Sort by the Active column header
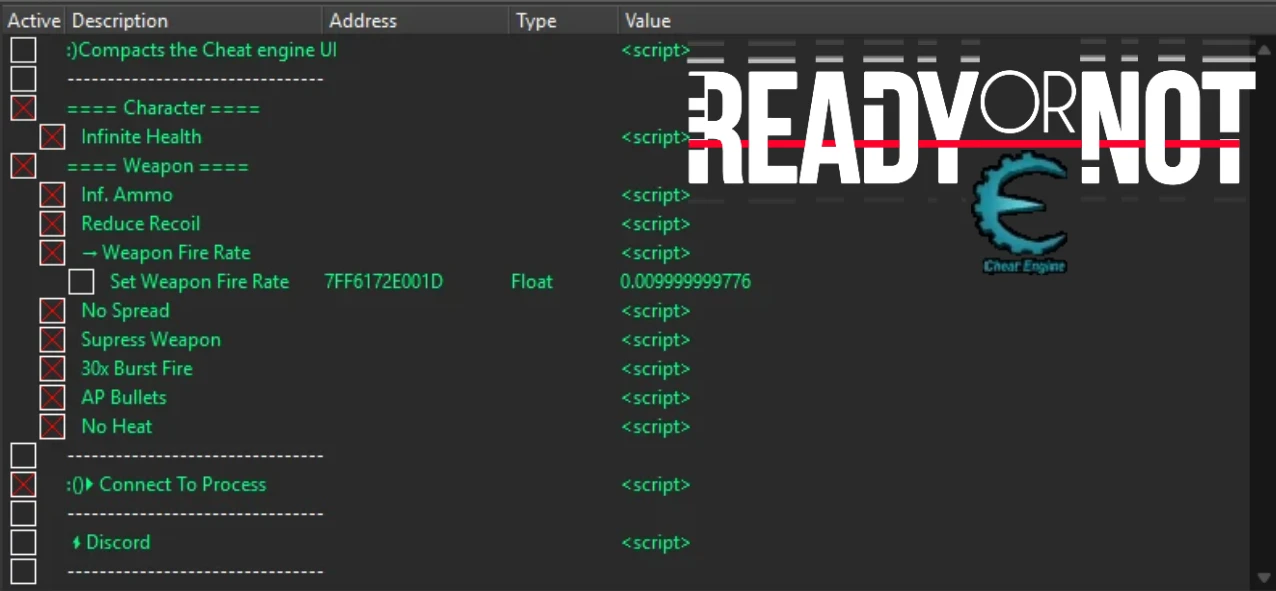 pos(34,20)
